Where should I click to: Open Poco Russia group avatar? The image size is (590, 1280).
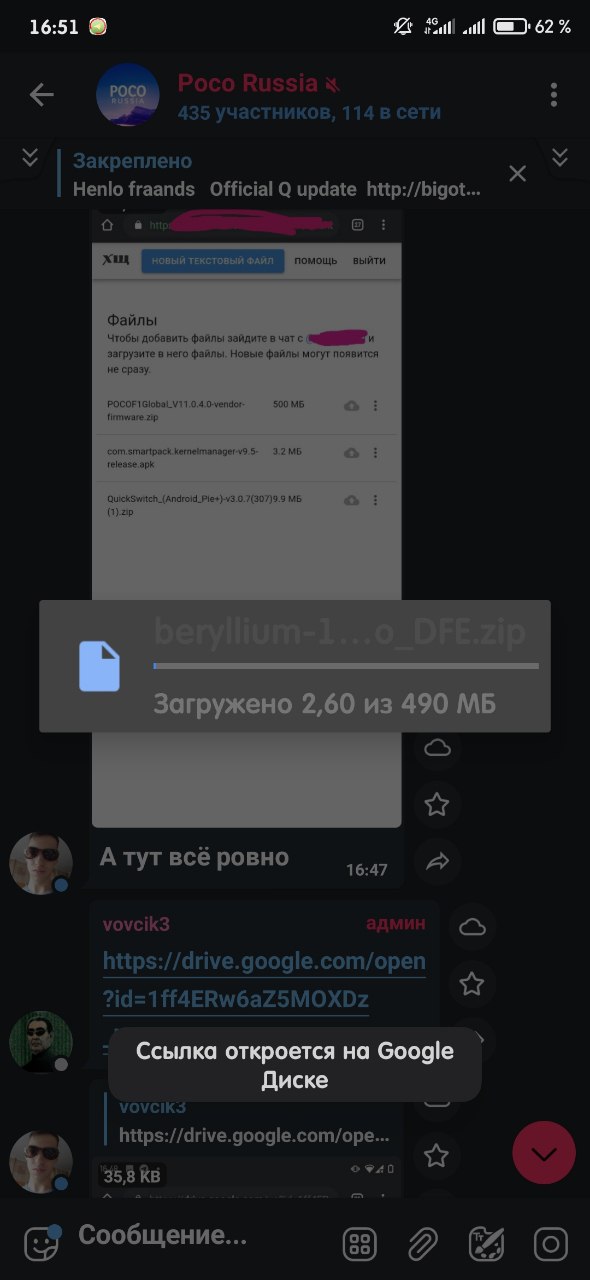click(127, 95)
